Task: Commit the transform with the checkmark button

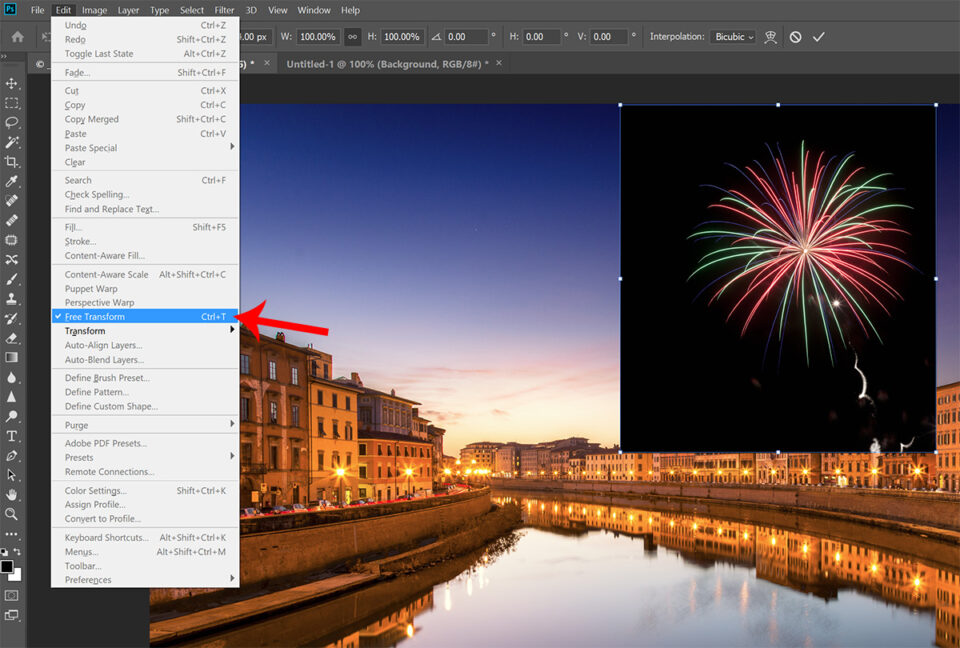Action: pos(819,35)
